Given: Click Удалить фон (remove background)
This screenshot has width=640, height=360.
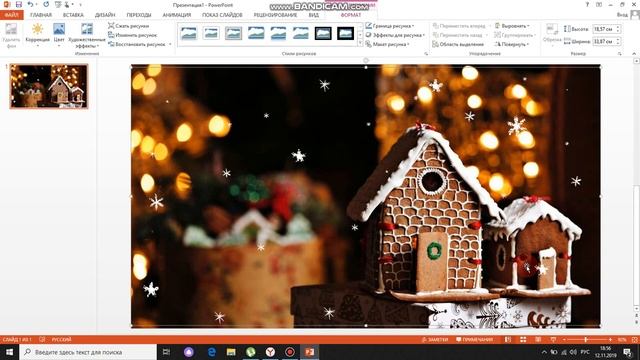Looking at the screenshot, I should click(11, 36).
